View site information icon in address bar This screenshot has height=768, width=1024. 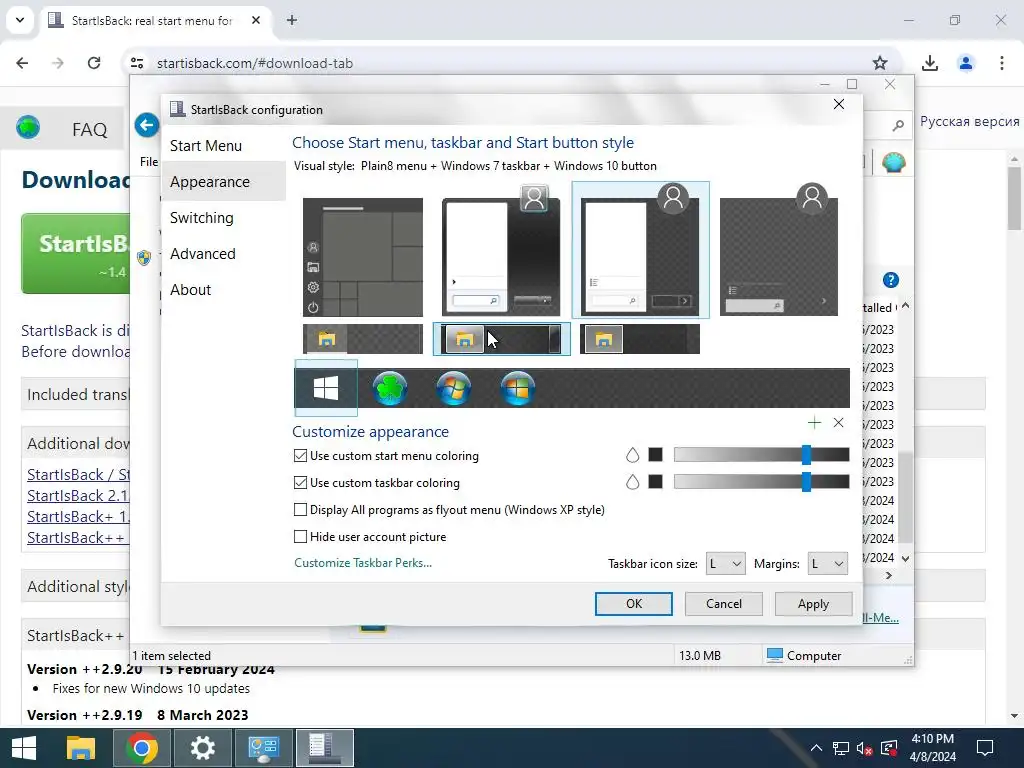click(x=137, y=63)
